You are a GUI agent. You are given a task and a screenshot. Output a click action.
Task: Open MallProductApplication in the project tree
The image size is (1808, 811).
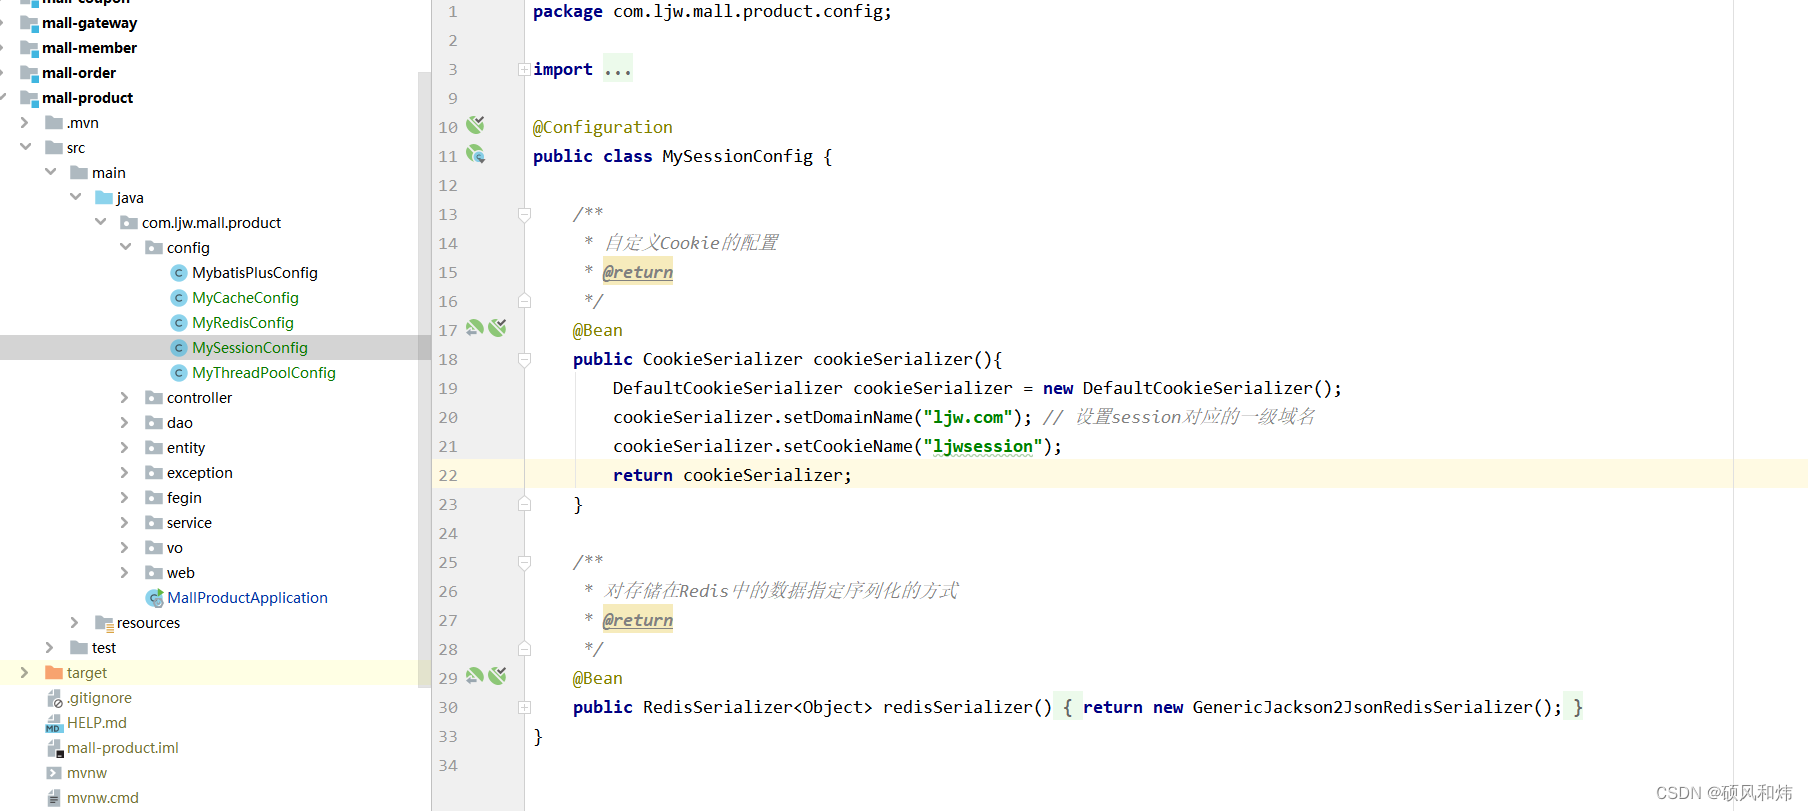[x=247, y=598]
